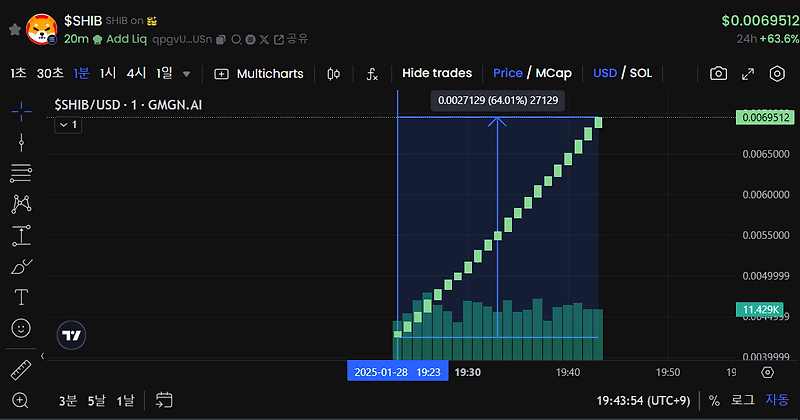Click Hide trades button

[x=437, y=73]
